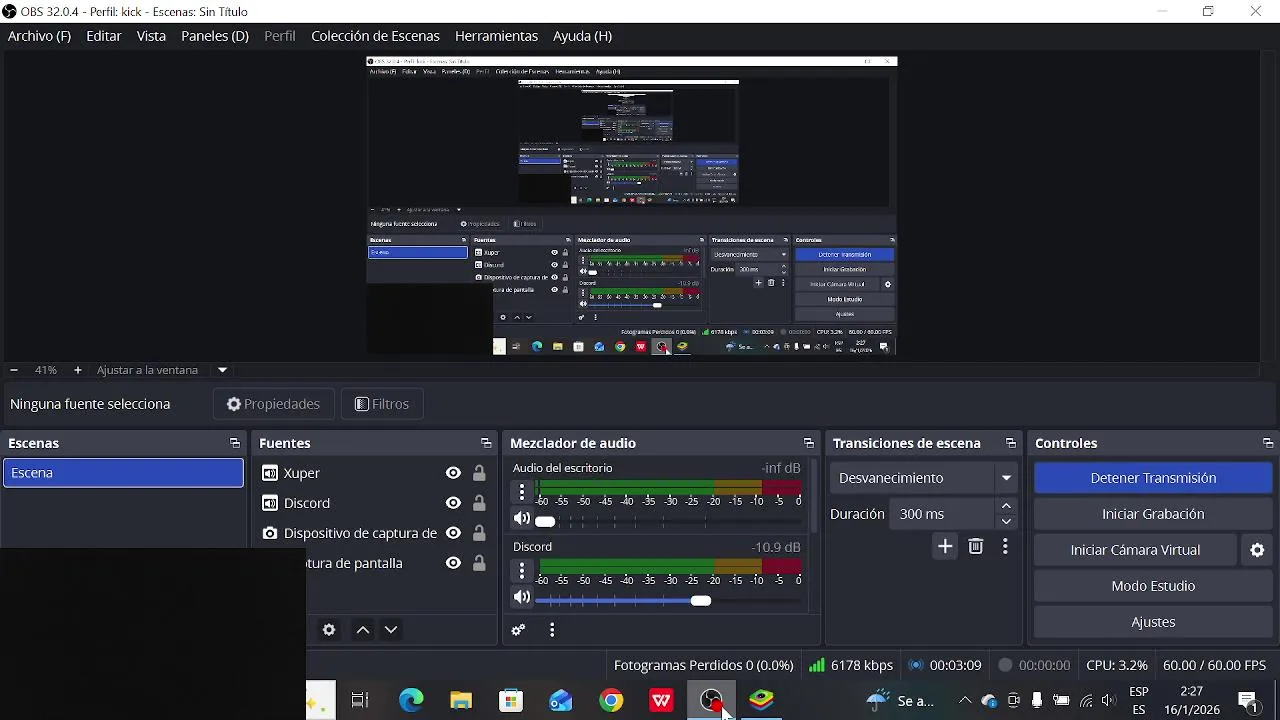1280x720 pixels.
Task: Open the Herramientas menu
Action: [496, 36]
